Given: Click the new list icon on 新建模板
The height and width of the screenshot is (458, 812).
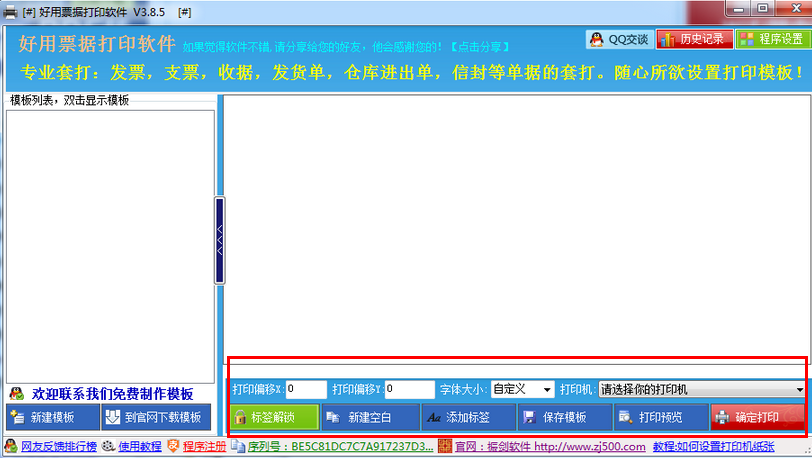Looking at the screenshot, I should point(18,417).
